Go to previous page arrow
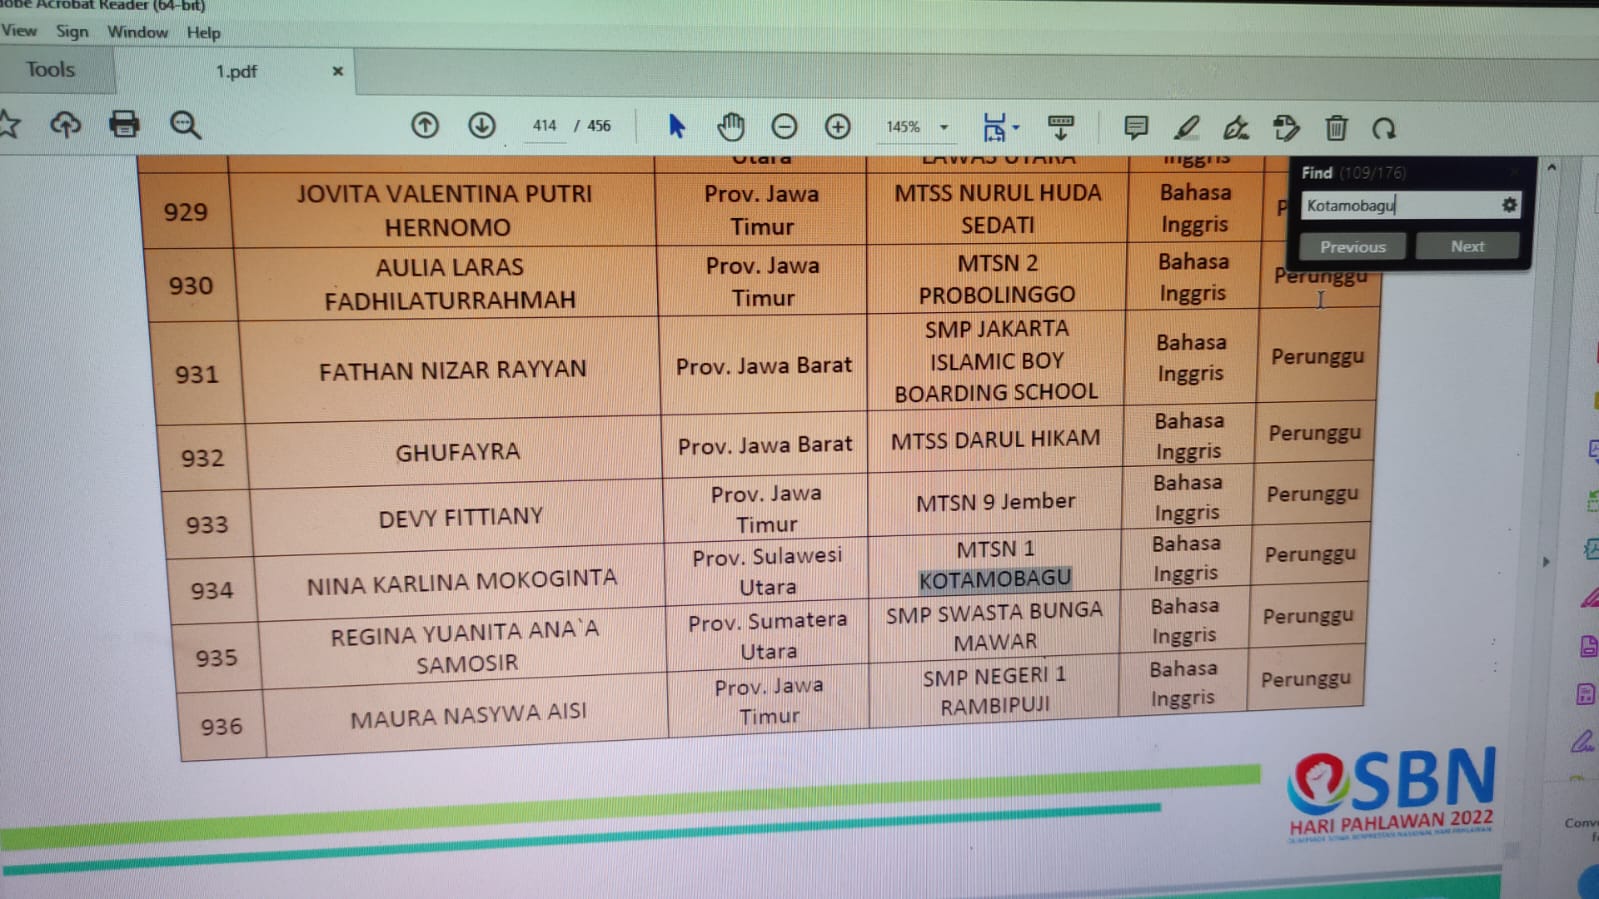Screen dimensions: 1599x899 pyautogui.click(x=425, y=125)
